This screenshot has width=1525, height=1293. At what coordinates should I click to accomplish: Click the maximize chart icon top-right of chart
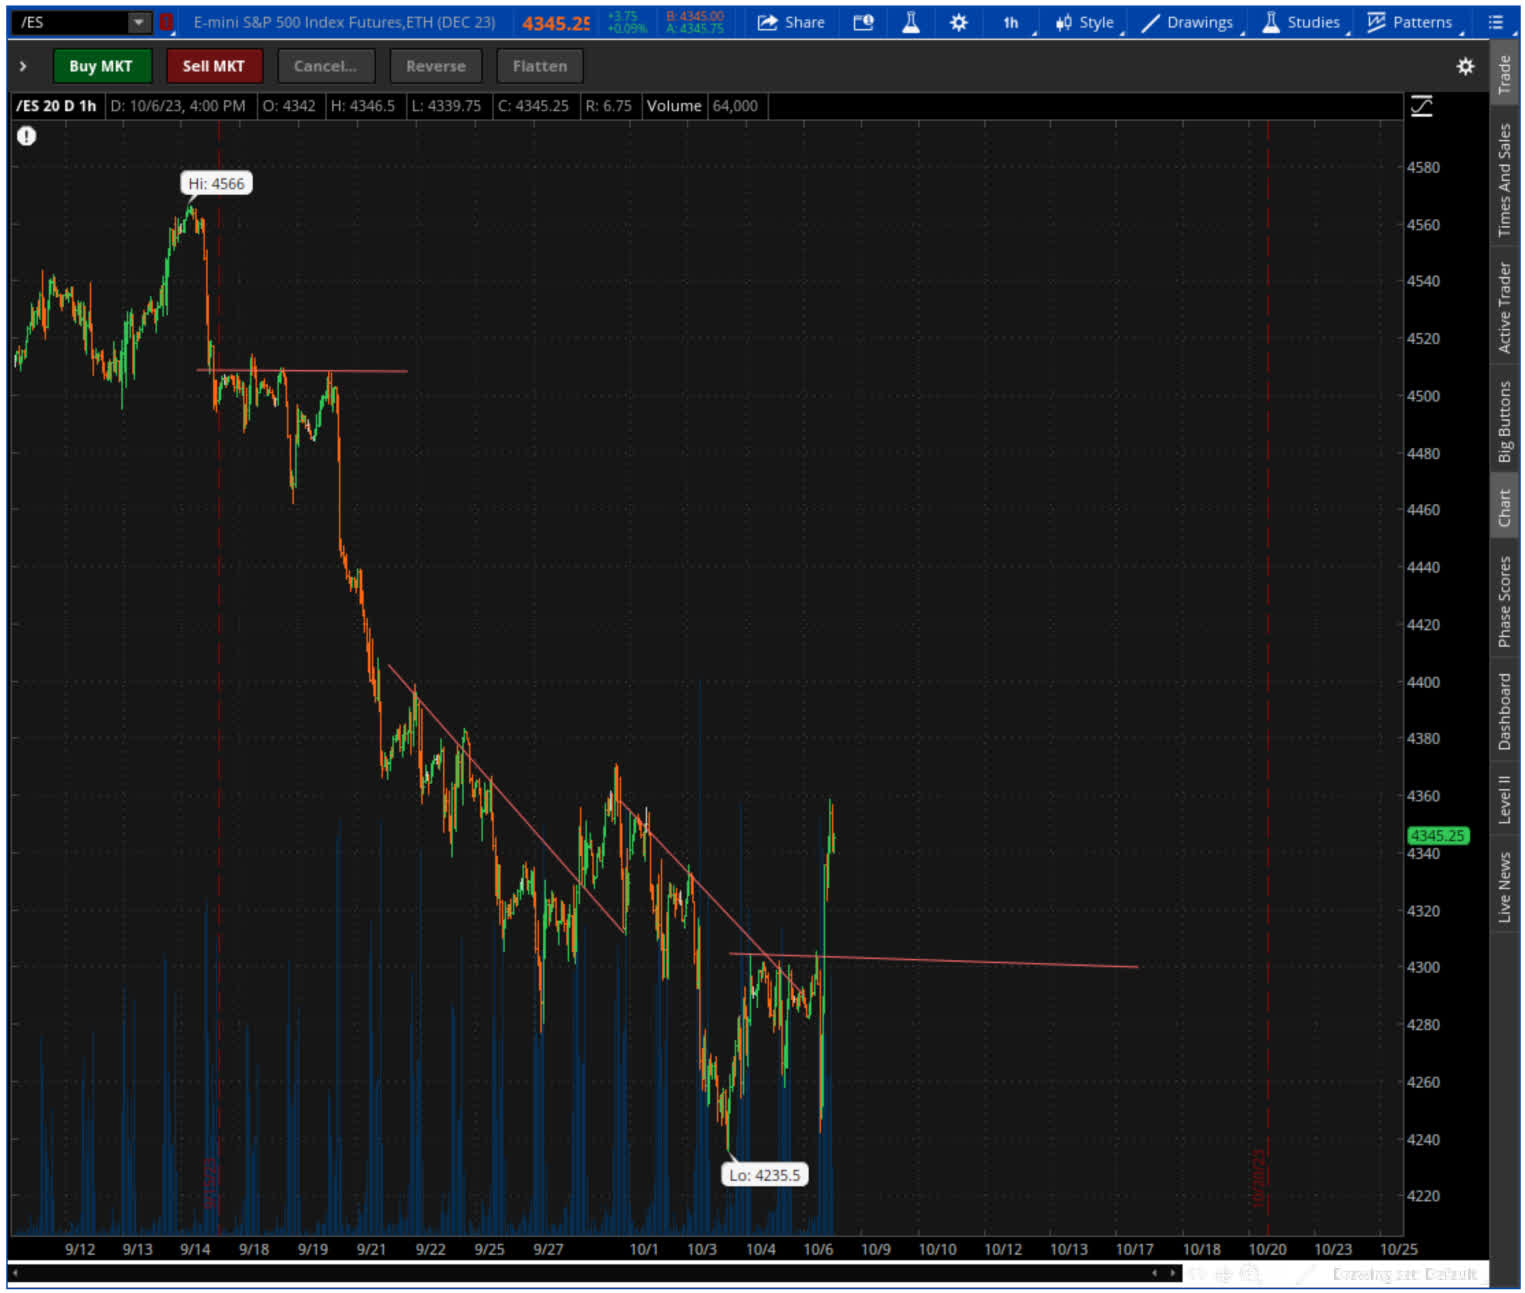tap(1422, 105)
